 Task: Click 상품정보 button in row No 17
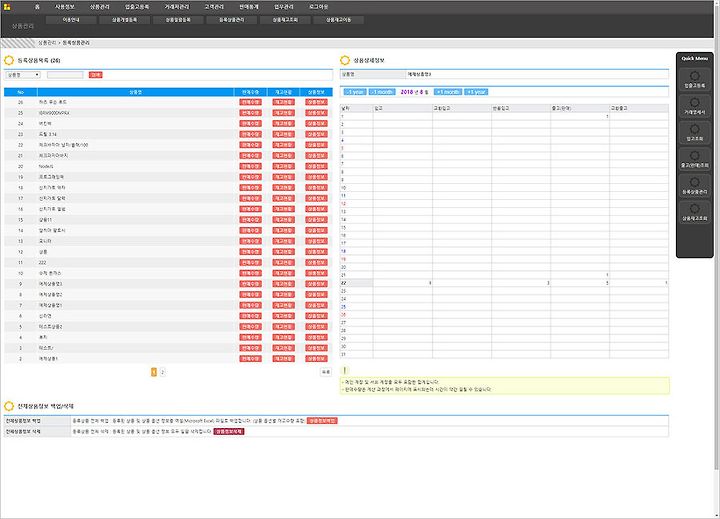[x=316, y=198]
